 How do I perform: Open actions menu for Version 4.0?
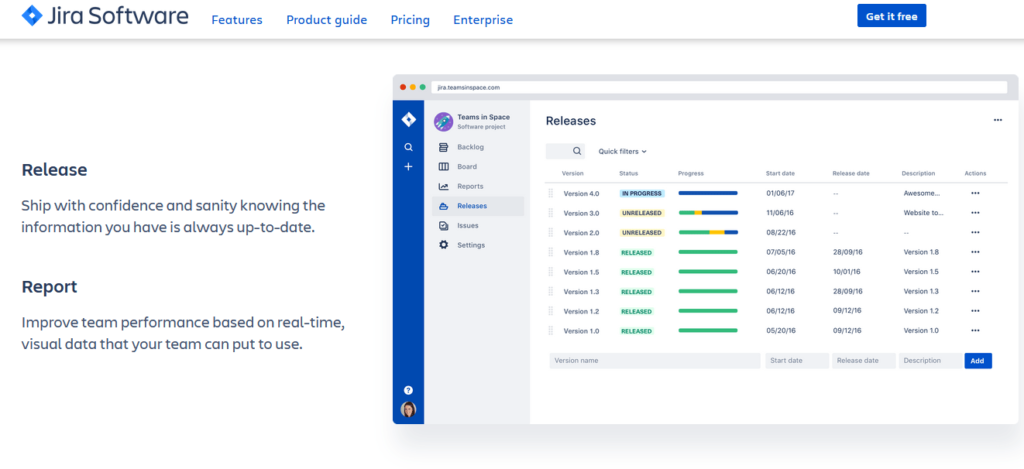click(x=975, y=193)
